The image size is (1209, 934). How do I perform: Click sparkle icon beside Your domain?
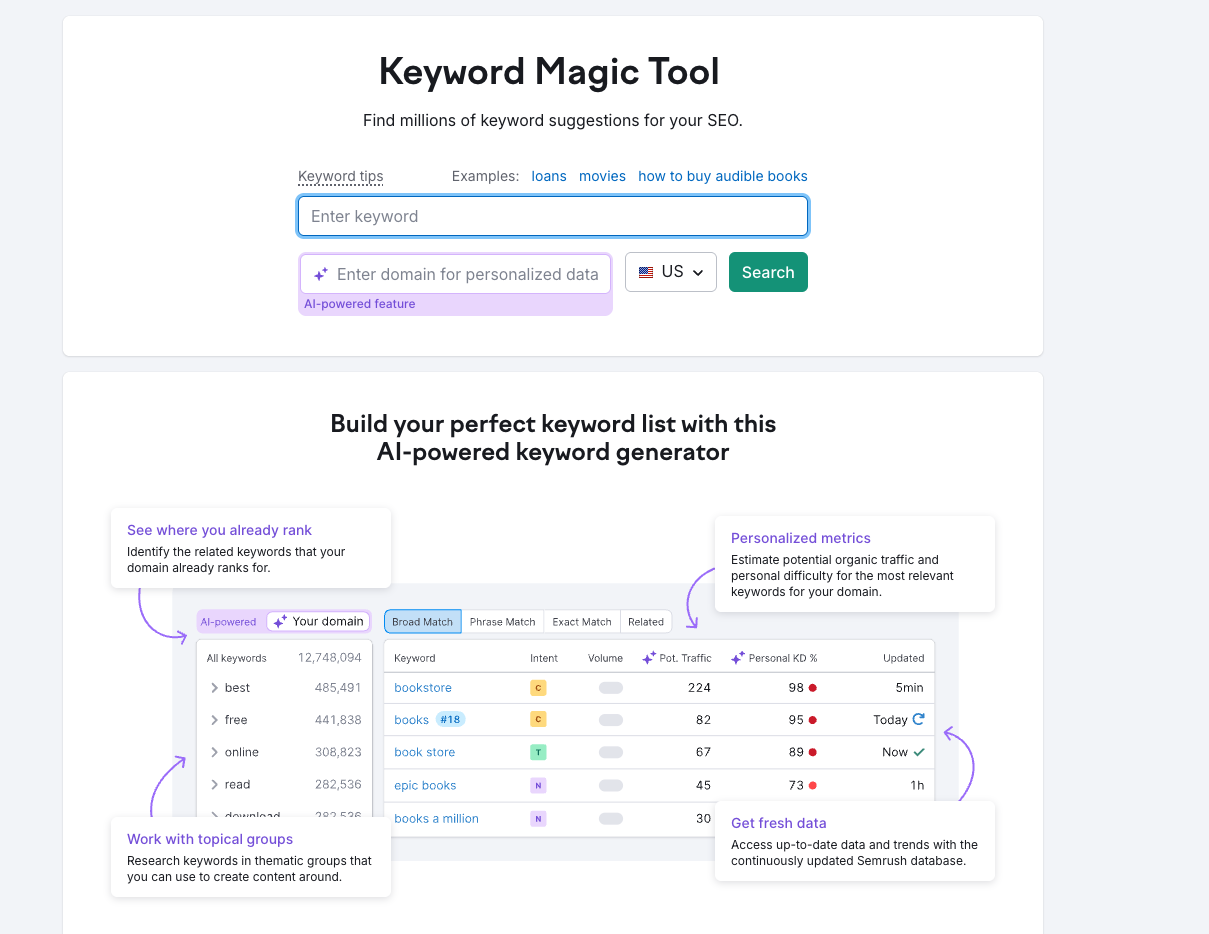point(280,621)
